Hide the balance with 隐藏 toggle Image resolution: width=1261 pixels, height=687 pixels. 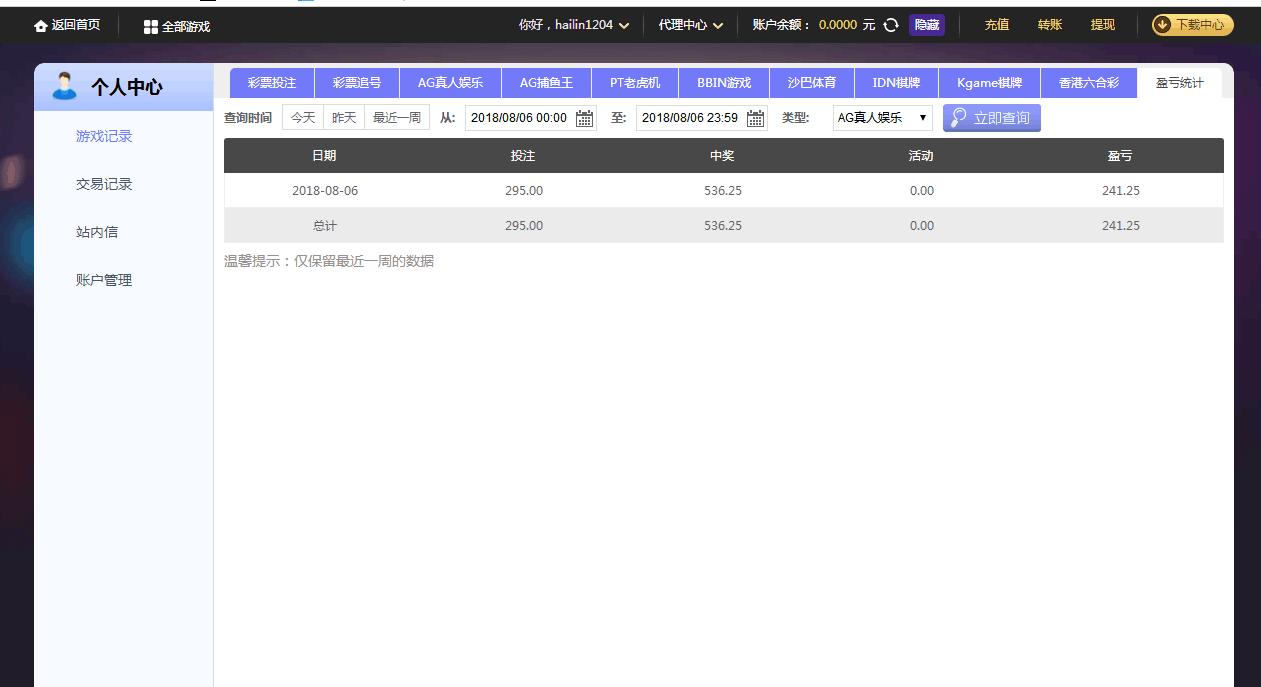[x=925, y=24]
